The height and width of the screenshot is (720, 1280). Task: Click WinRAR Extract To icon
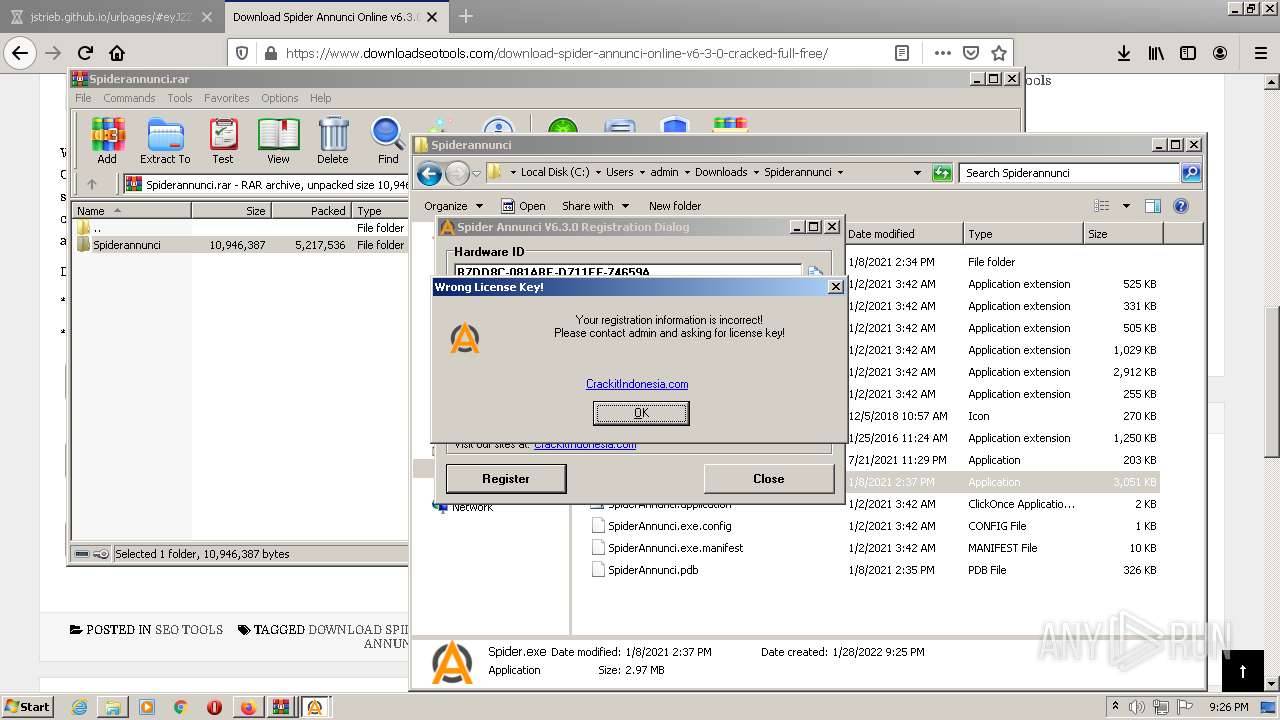click(165, 141)
